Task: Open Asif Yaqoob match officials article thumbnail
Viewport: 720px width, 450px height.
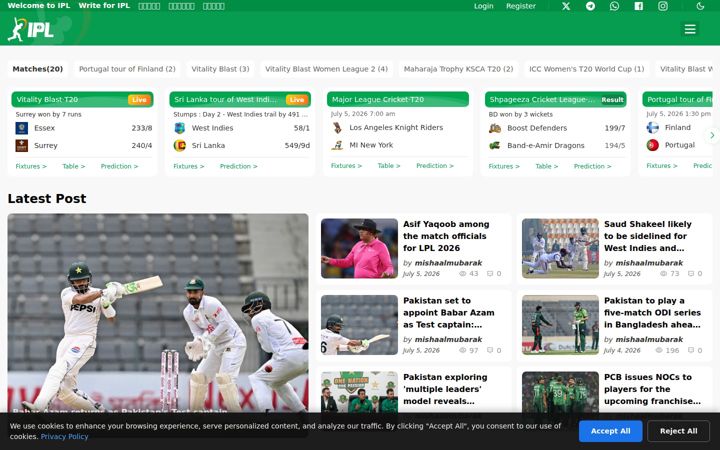Action: [360, 248]
